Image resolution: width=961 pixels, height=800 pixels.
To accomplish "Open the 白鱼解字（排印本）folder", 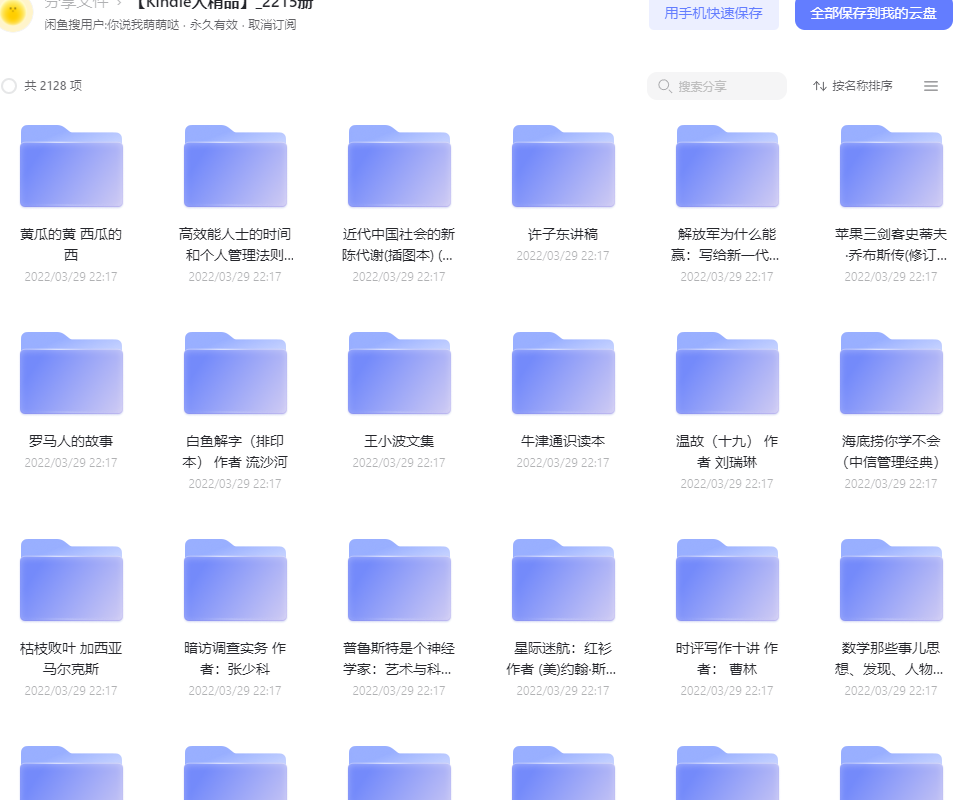I will (x=235, y=373).
